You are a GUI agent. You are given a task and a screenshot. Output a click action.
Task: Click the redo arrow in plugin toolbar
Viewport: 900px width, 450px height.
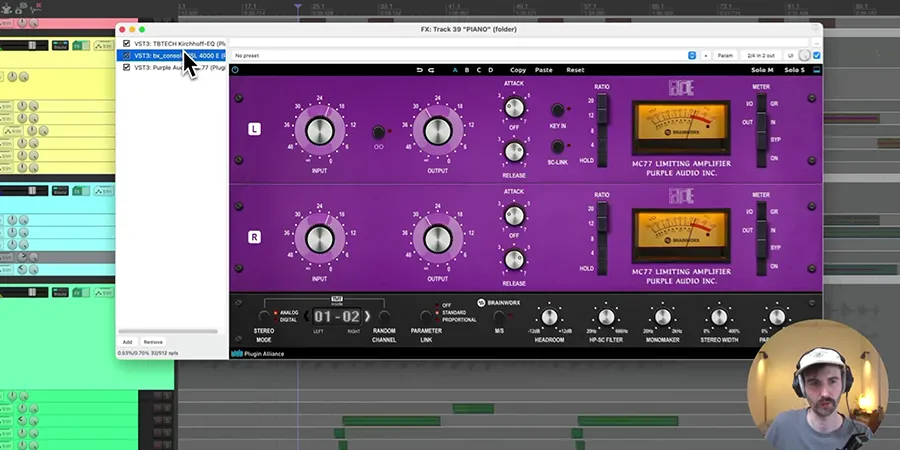(x=431, y=70)
